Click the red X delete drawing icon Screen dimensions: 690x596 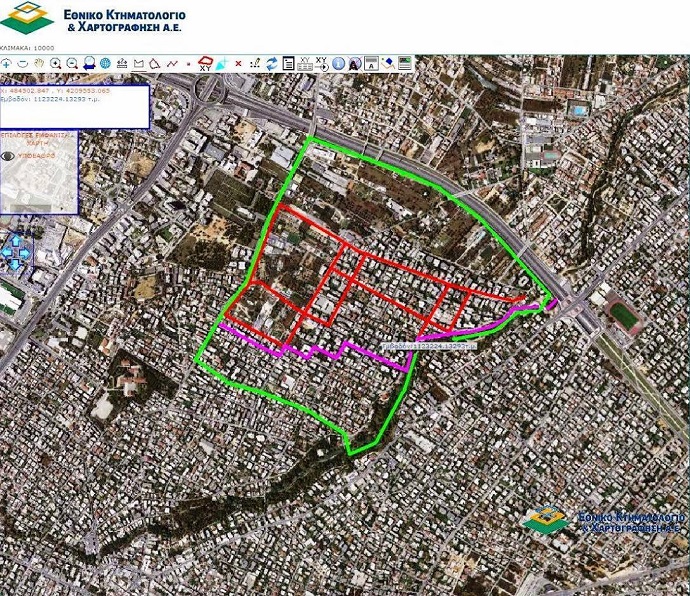(x=239, y=64)
